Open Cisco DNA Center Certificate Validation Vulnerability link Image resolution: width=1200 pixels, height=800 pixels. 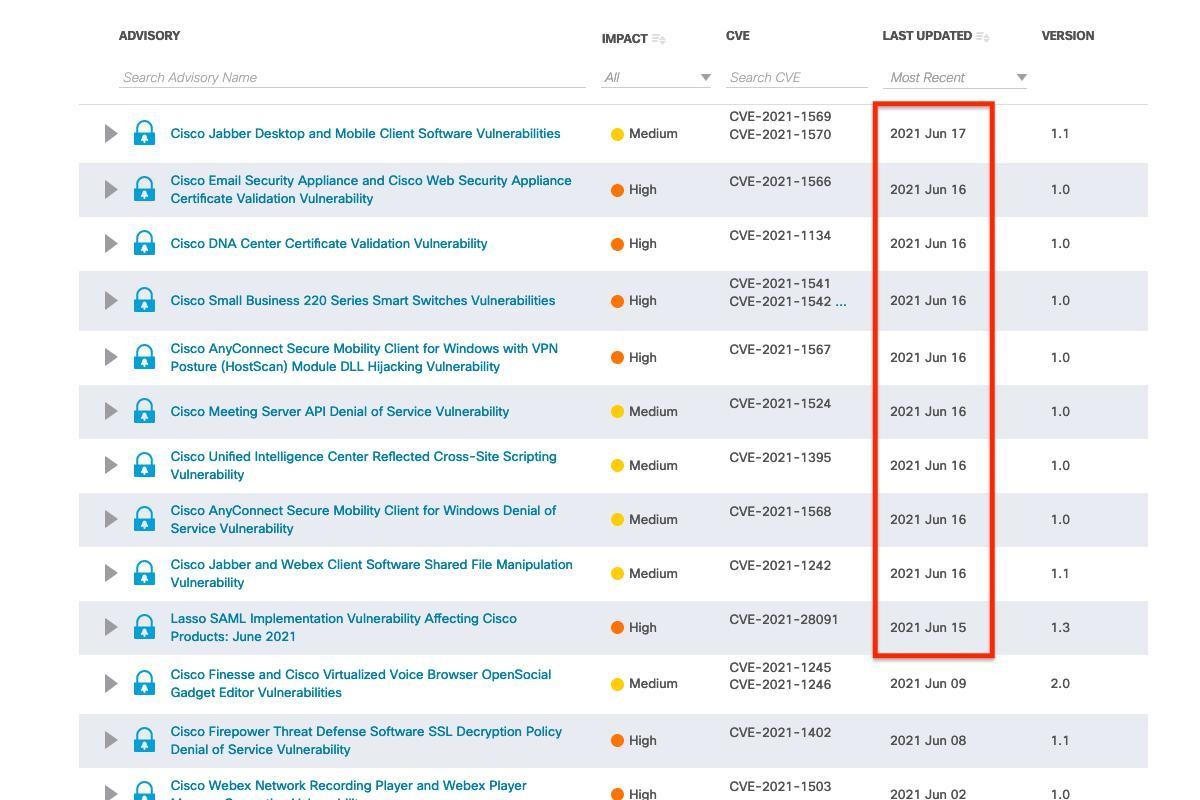tap(329, 243)
